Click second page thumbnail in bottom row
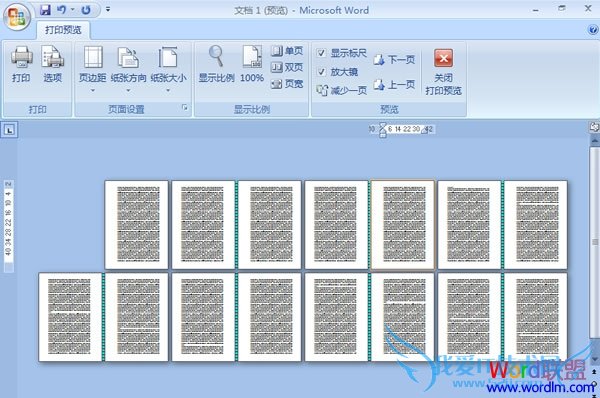The height and width of the screenshot is (398, 600). click(136, 317)
